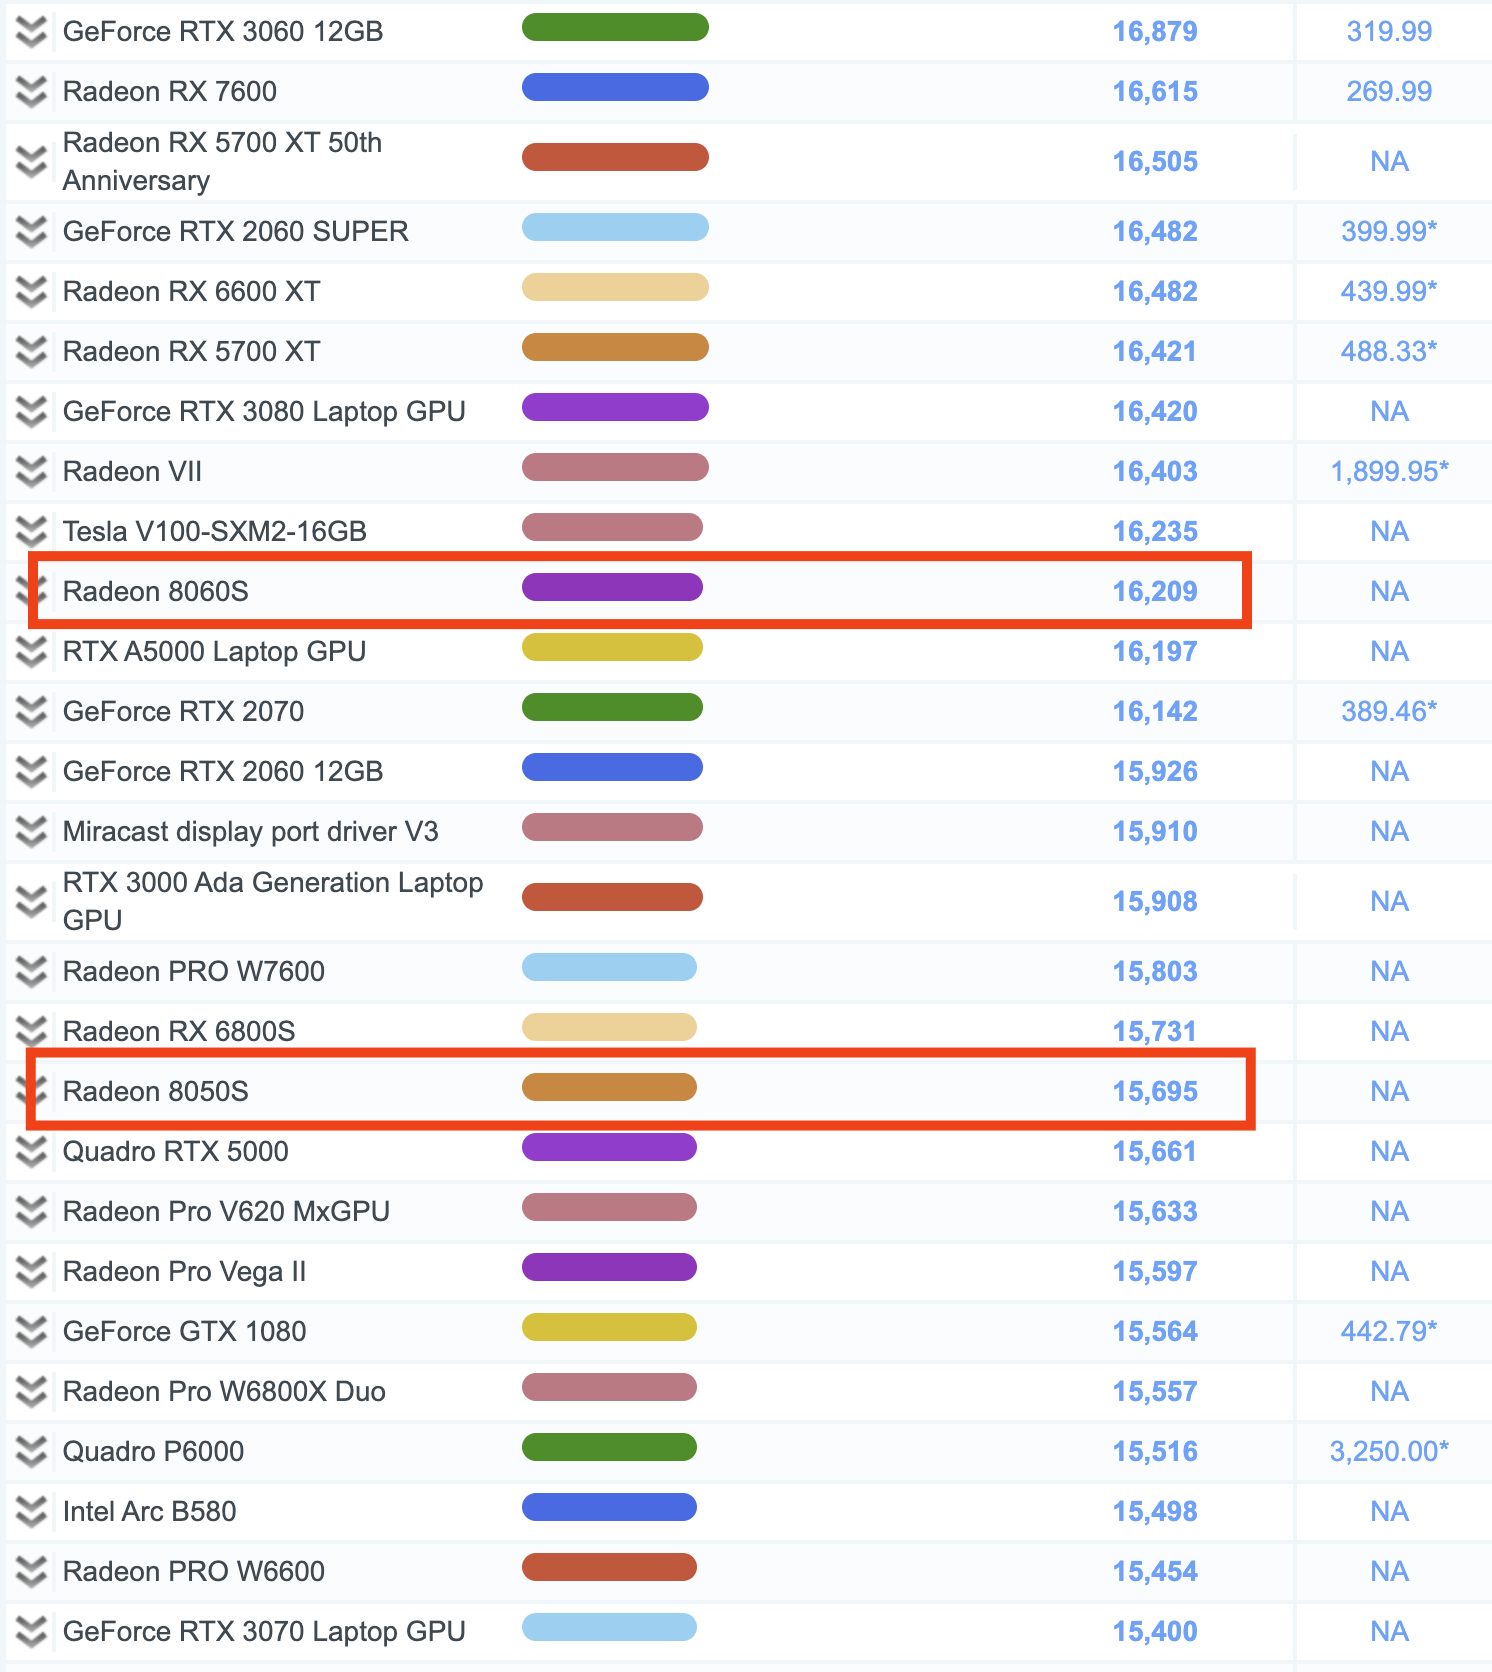
Task: Open the Radeon 8050S GPU page
Action: tap(155, 1092)
